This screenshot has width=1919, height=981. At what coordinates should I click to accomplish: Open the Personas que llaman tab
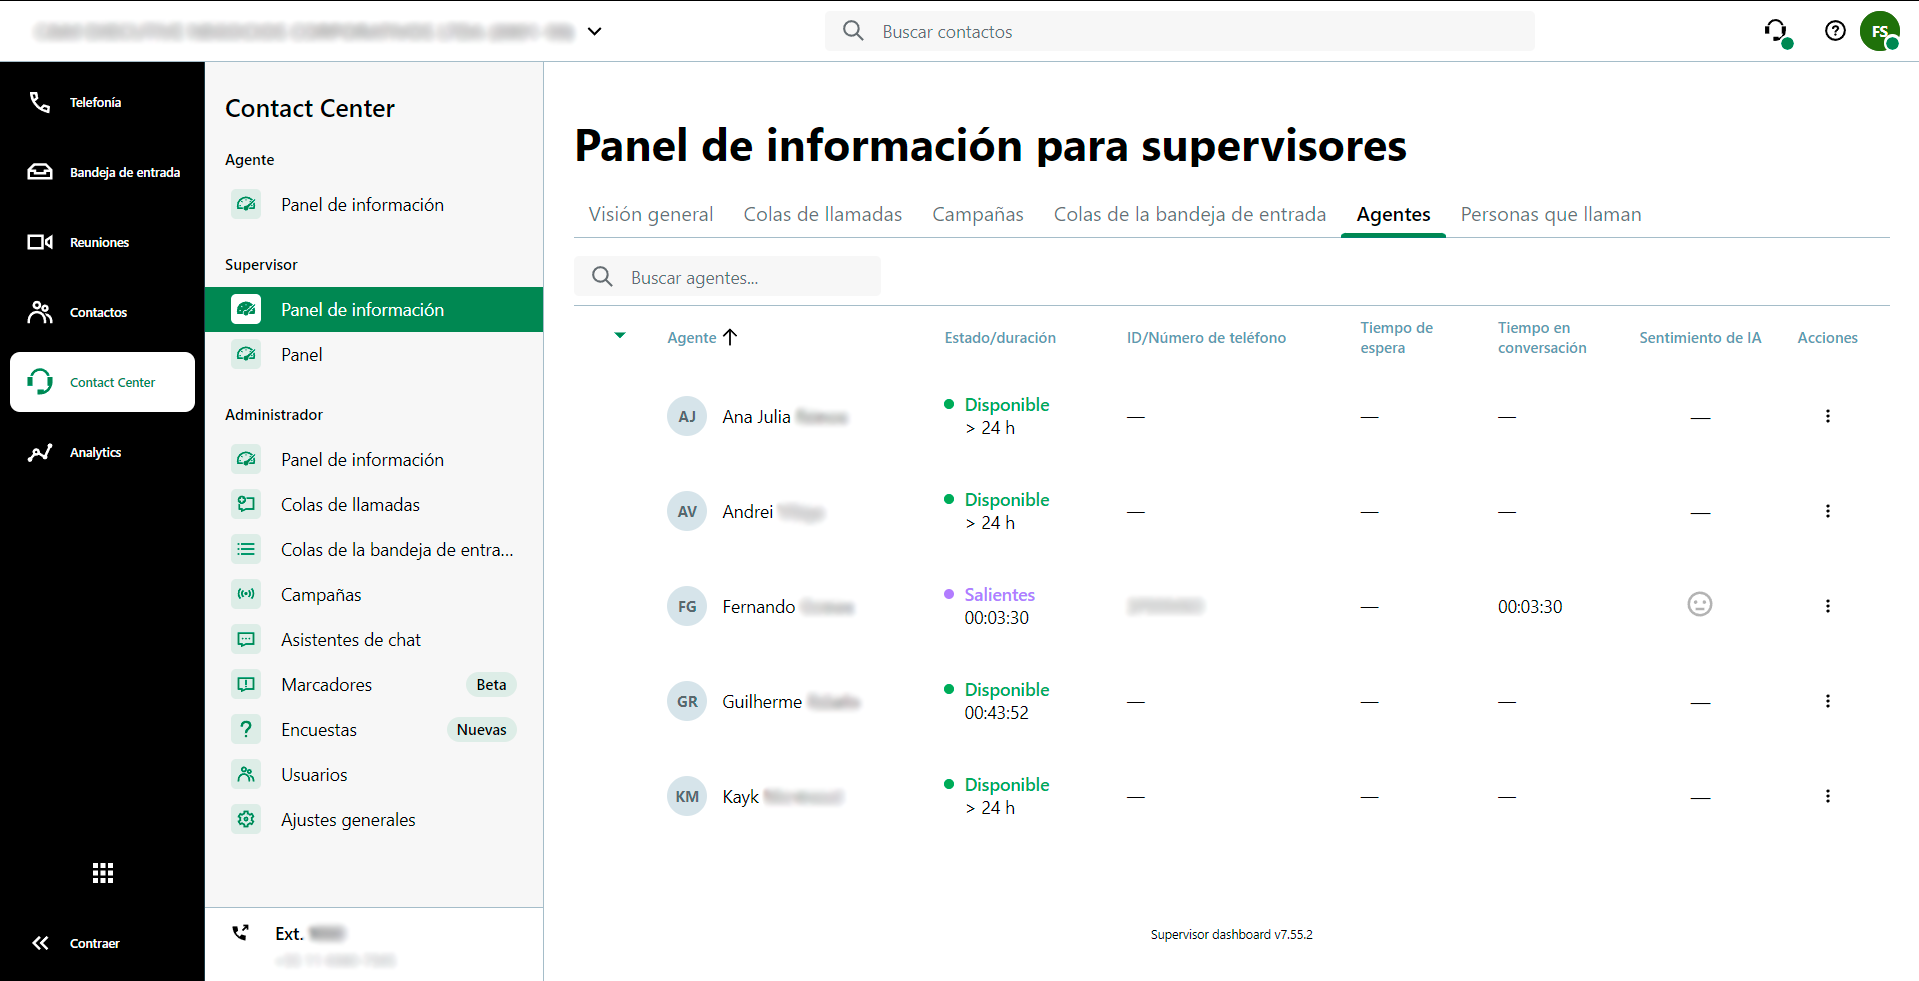click(x=1551, y=214)
